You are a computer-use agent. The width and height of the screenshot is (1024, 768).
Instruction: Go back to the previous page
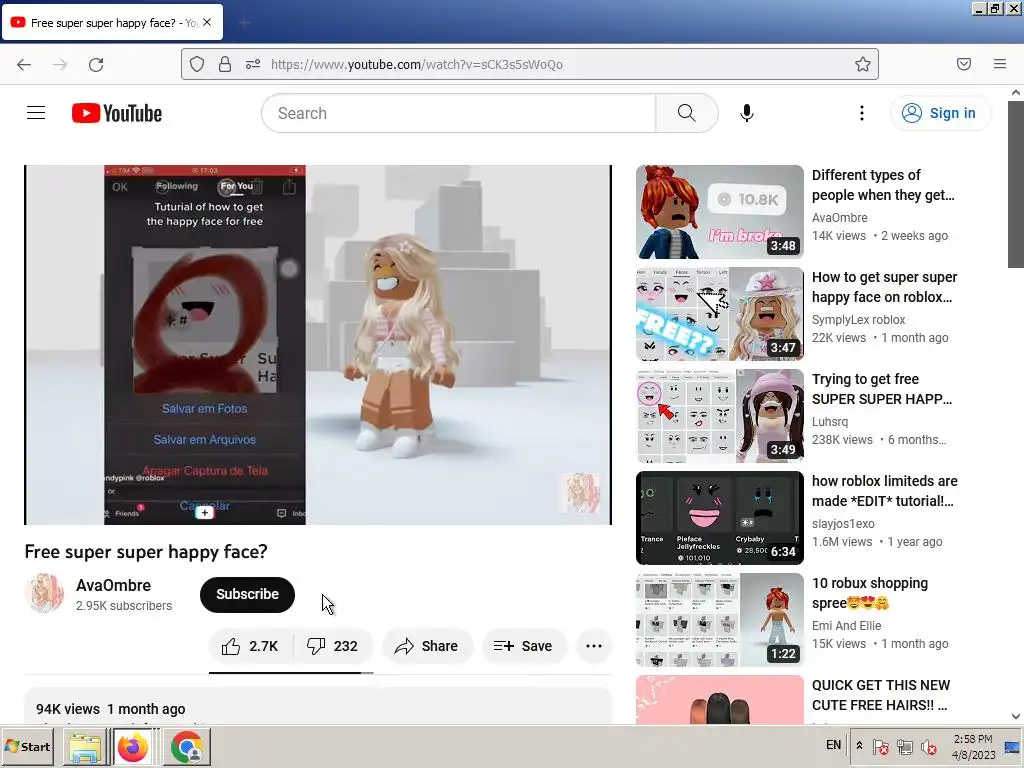pyautogui.click(x=24, y=65)
